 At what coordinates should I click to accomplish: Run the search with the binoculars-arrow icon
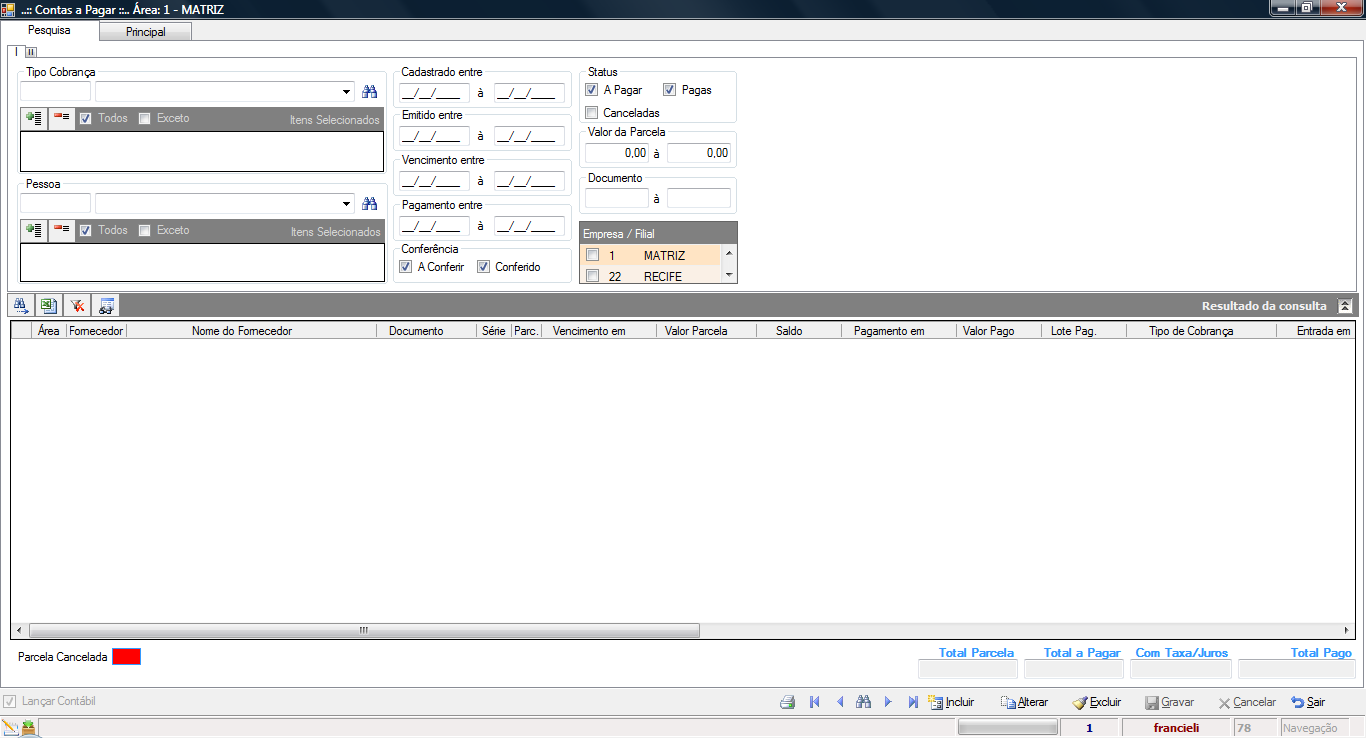point(20,305)
